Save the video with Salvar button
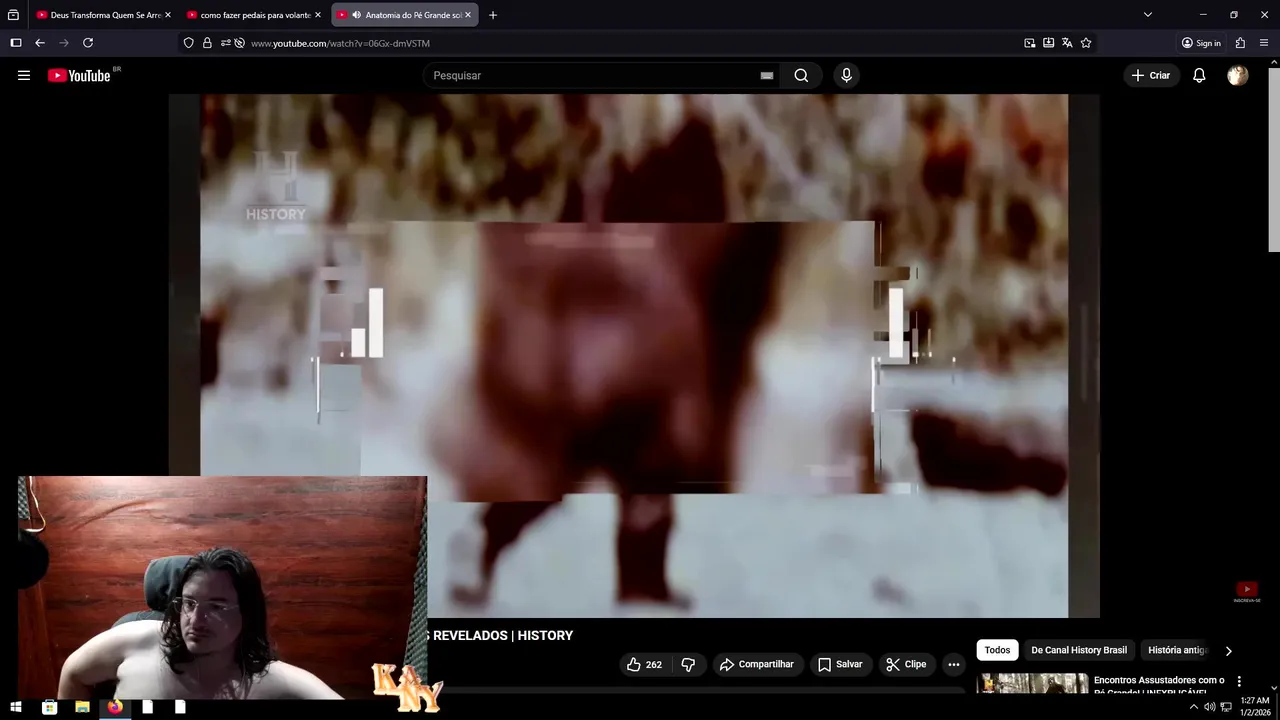1280x720 pixels. pyautogui.click(x=840, y=664)
